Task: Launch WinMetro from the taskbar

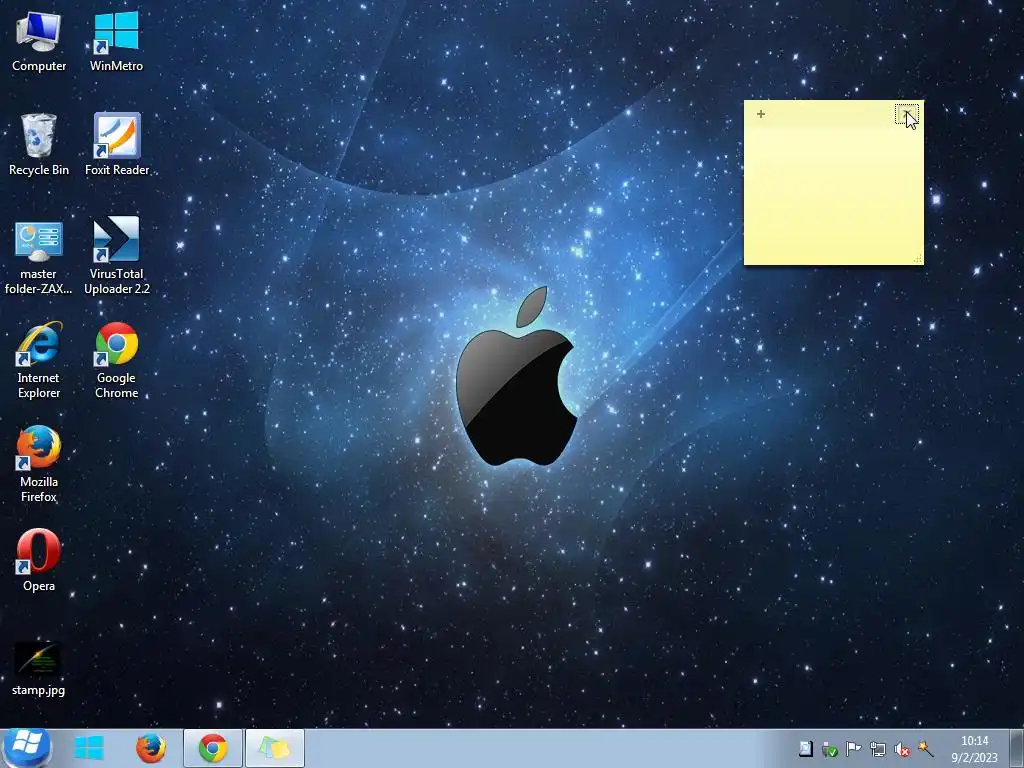Action: pyautogui.click(x=89, y=748)
